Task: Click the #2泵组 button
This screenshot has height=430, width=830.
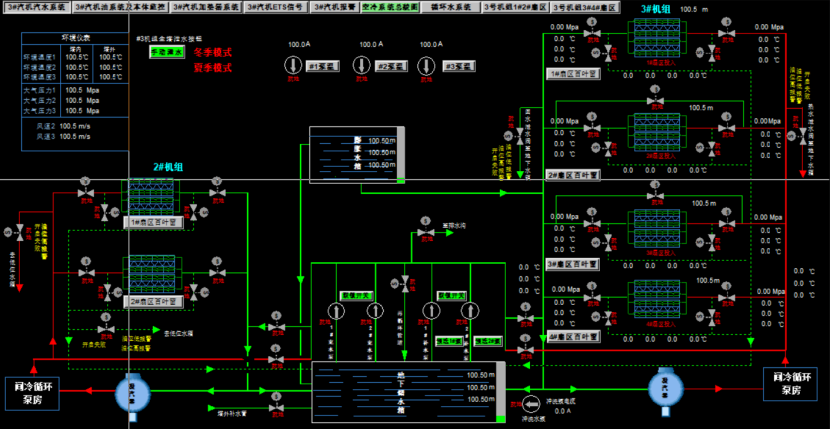Action: (x=391, y=67)
